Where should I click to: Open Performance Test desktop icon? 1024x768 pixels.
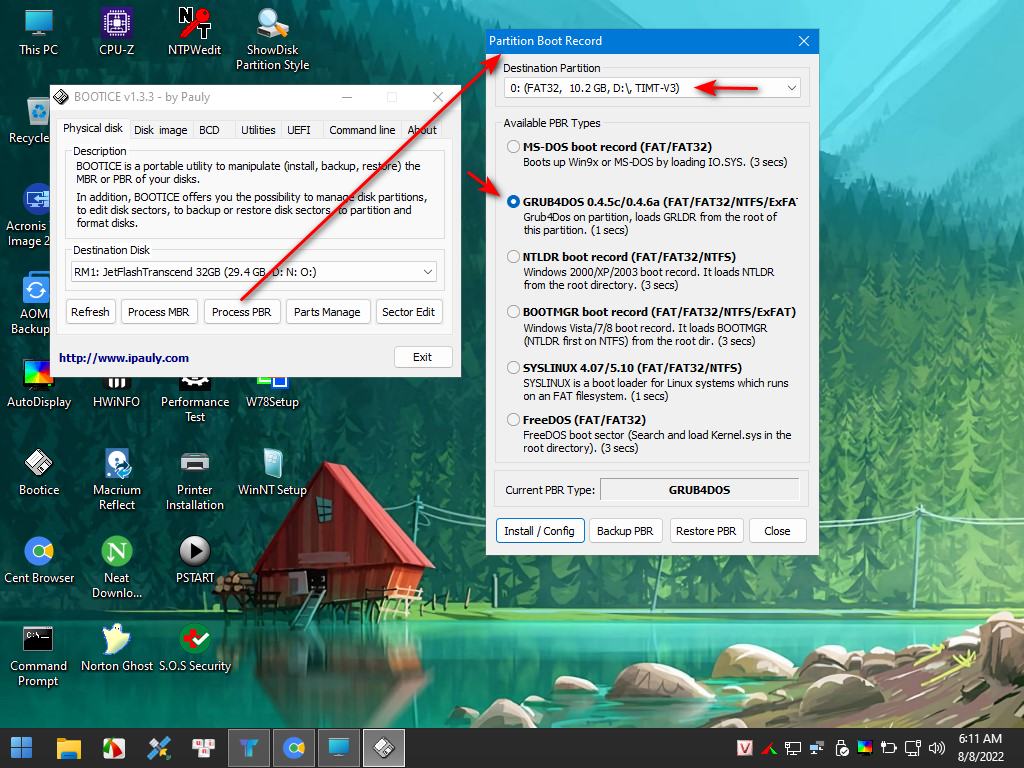tap(195, 400)
